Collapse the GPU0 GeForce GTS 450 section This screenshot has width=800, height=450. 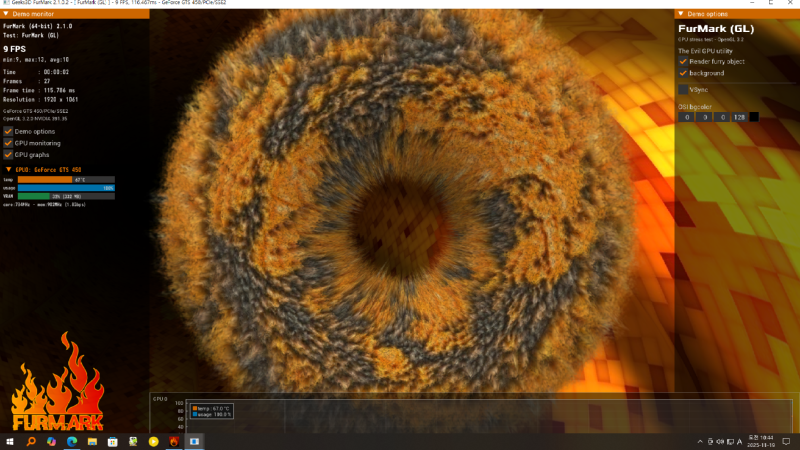[x=8, y=169]
